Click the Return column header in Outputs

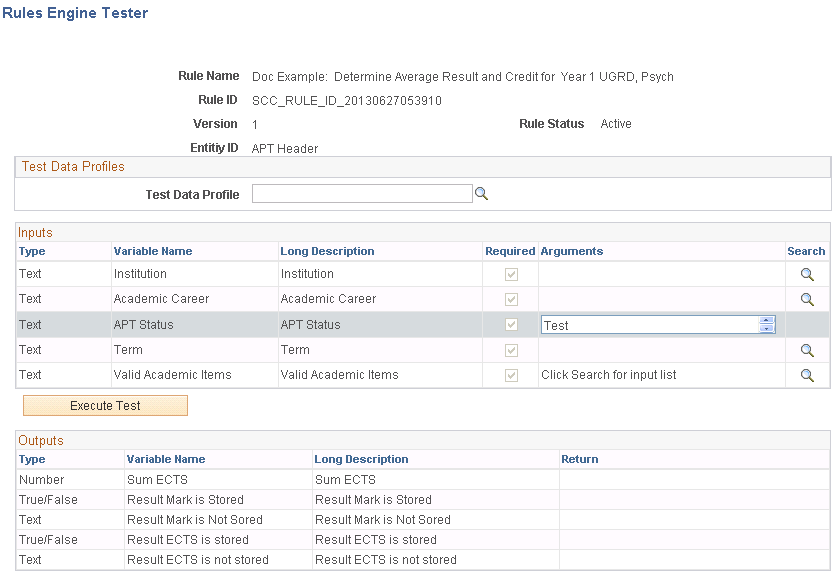578,459
